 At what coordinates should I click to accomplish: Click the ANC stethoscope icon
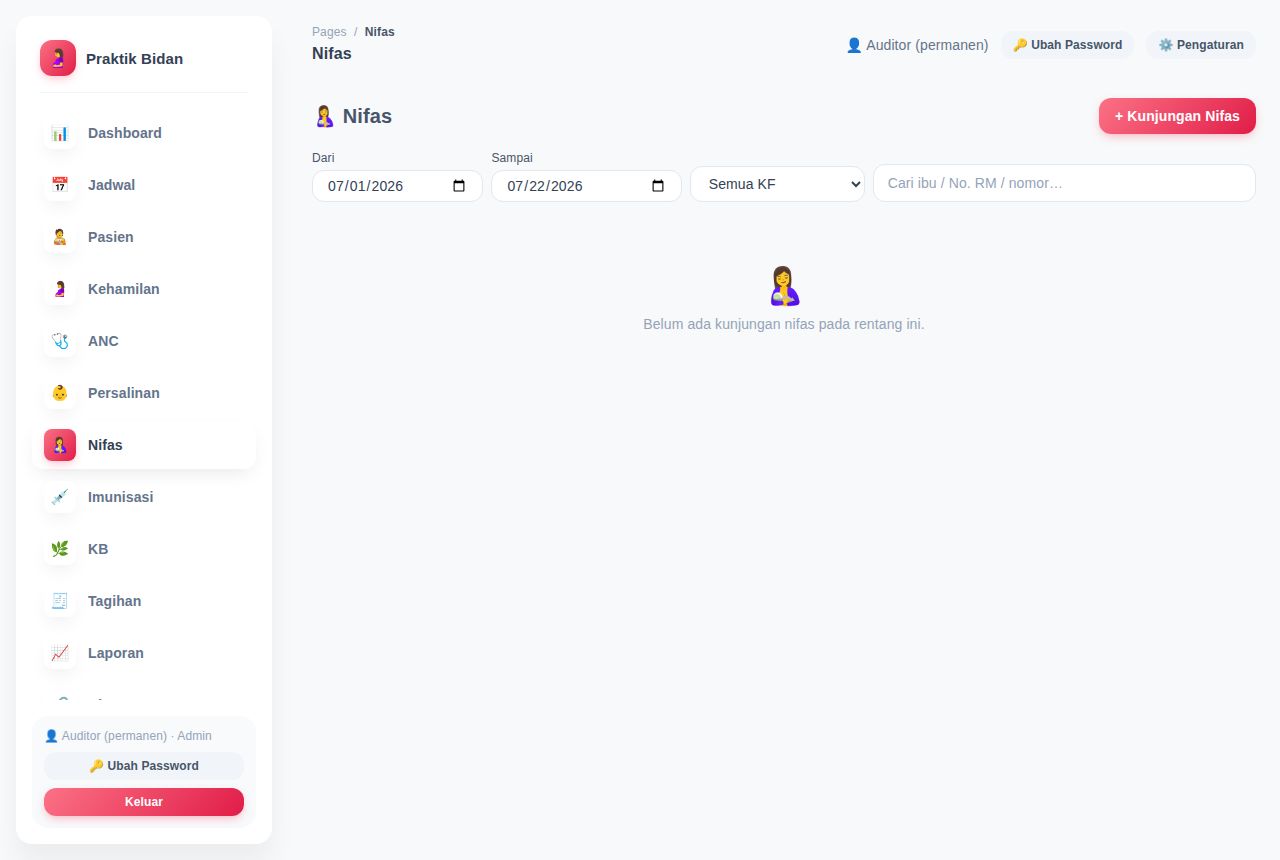[60, 341]
